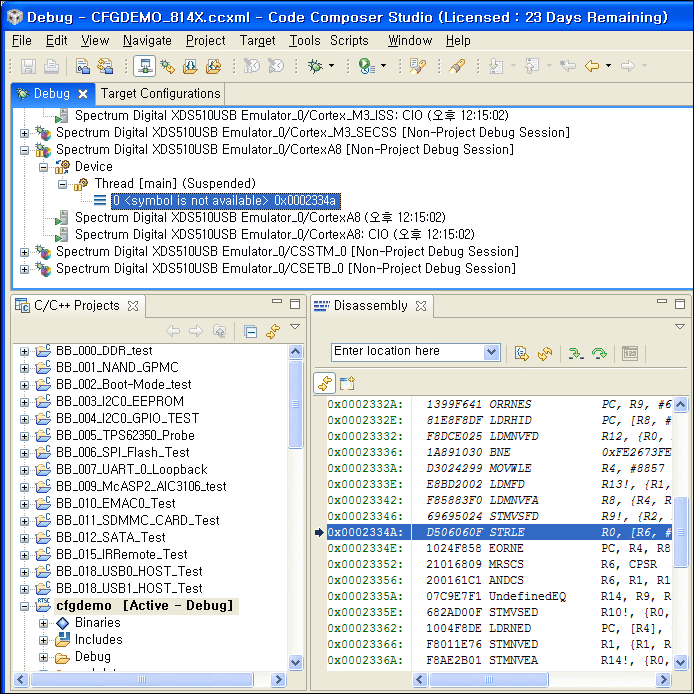Open the Back history dropdown arrow
694x694 pixels.
pos(609,66)
